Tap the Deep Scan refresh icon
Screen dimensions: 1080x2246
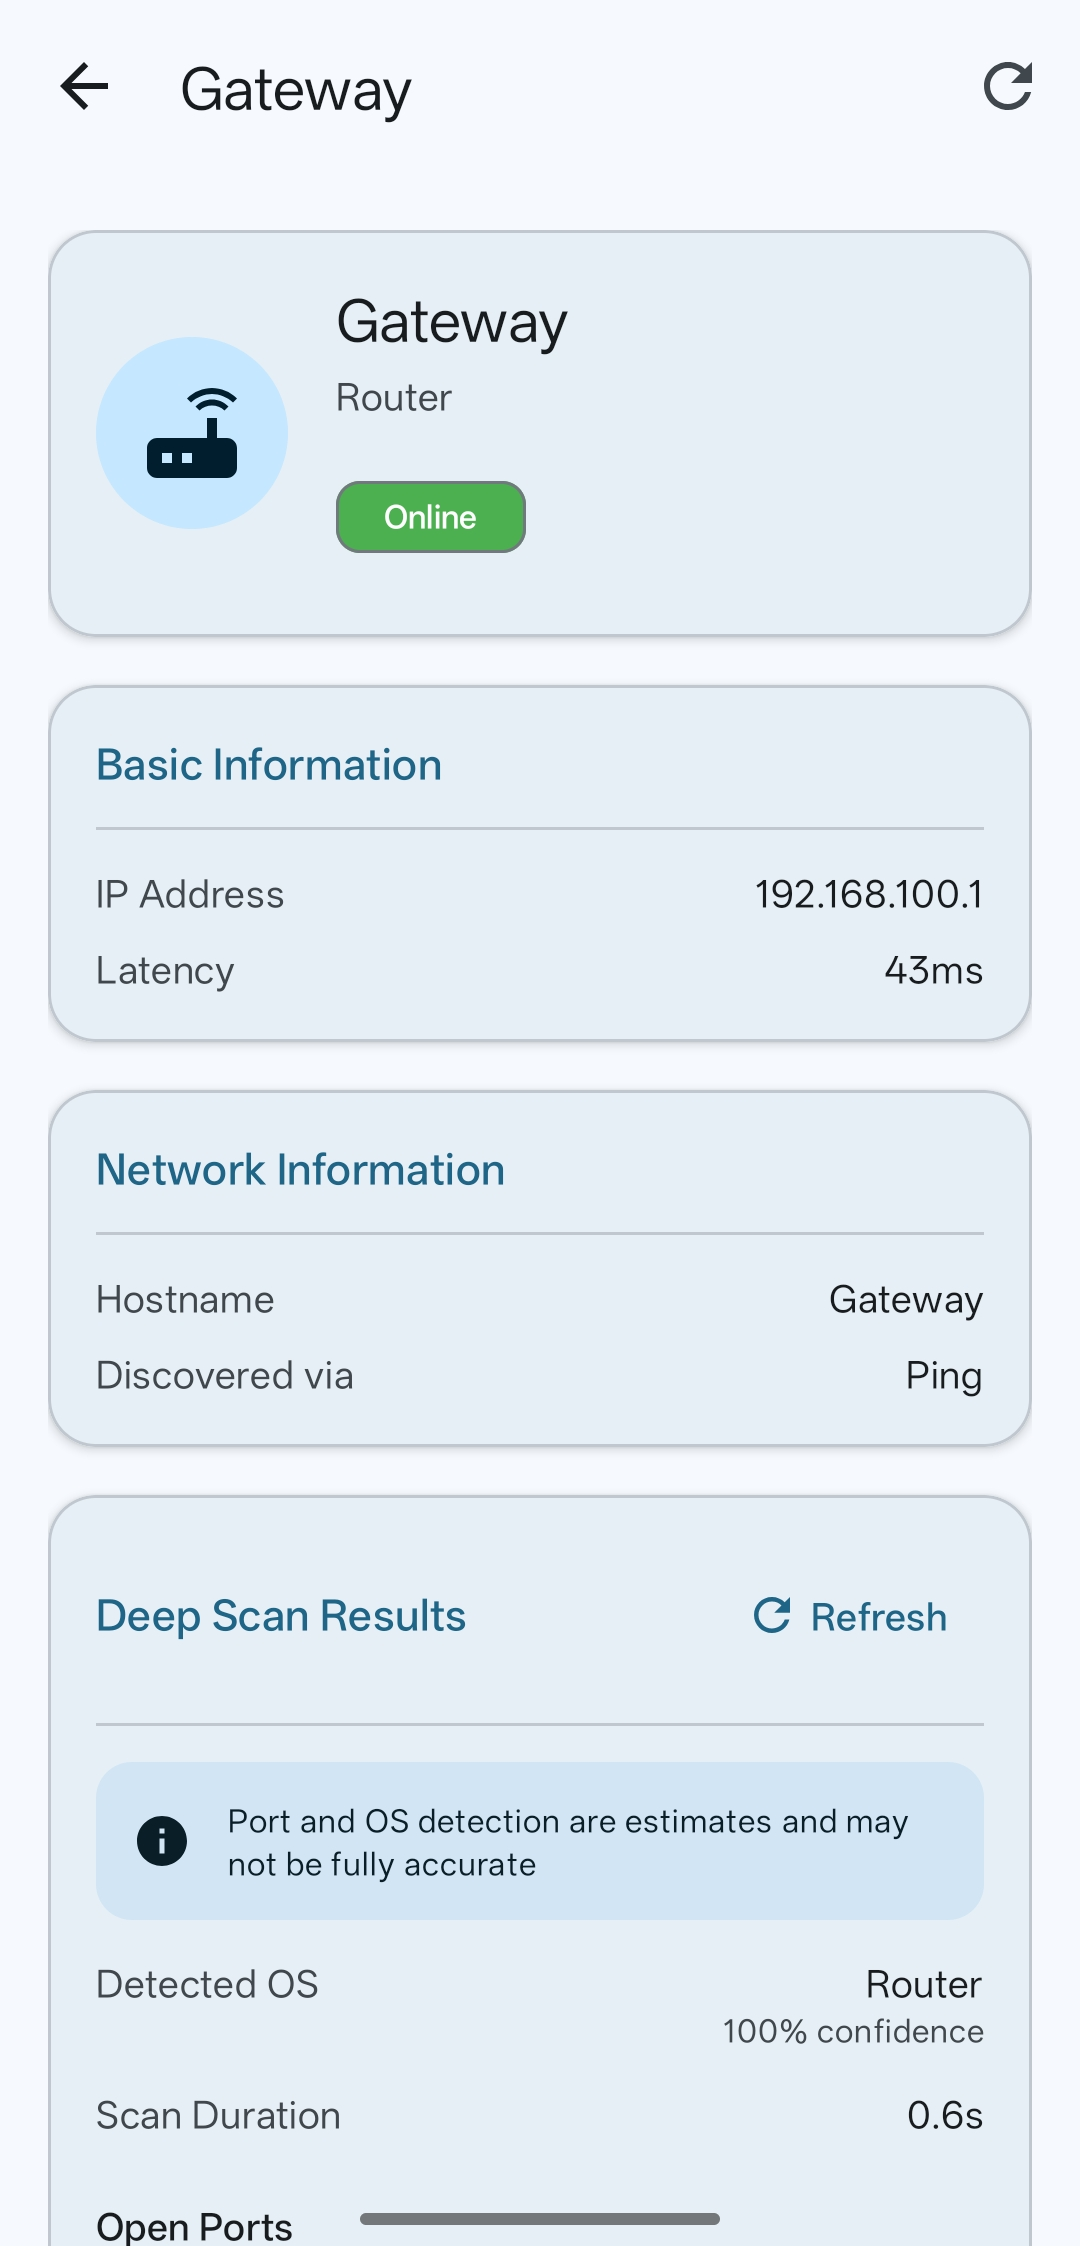click(772, 1616)
